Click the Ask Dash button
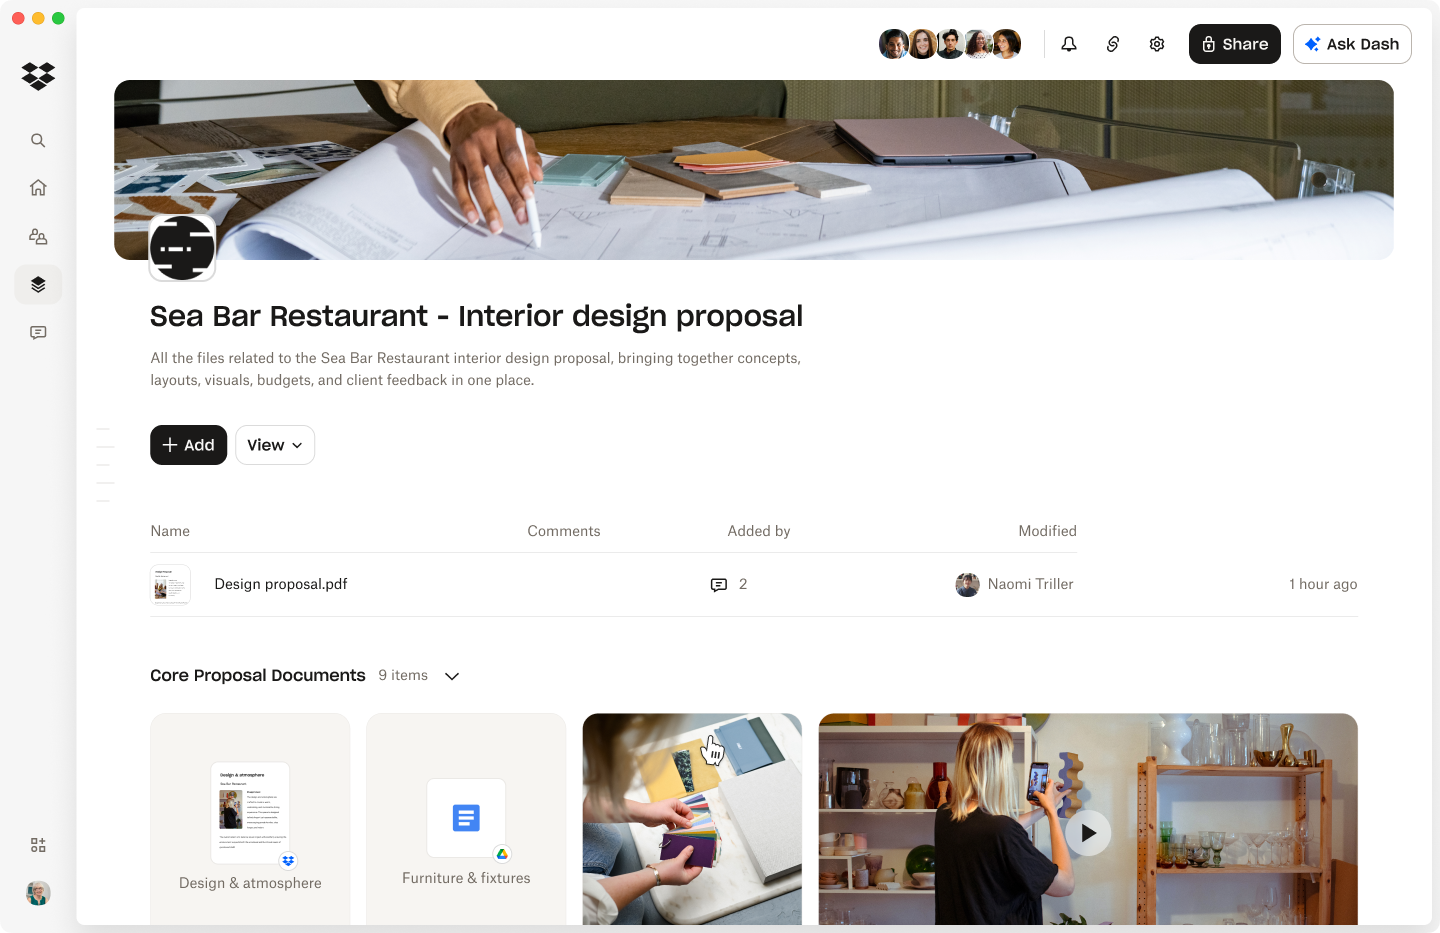1440x933 pixels. [x=1352, y=44]
